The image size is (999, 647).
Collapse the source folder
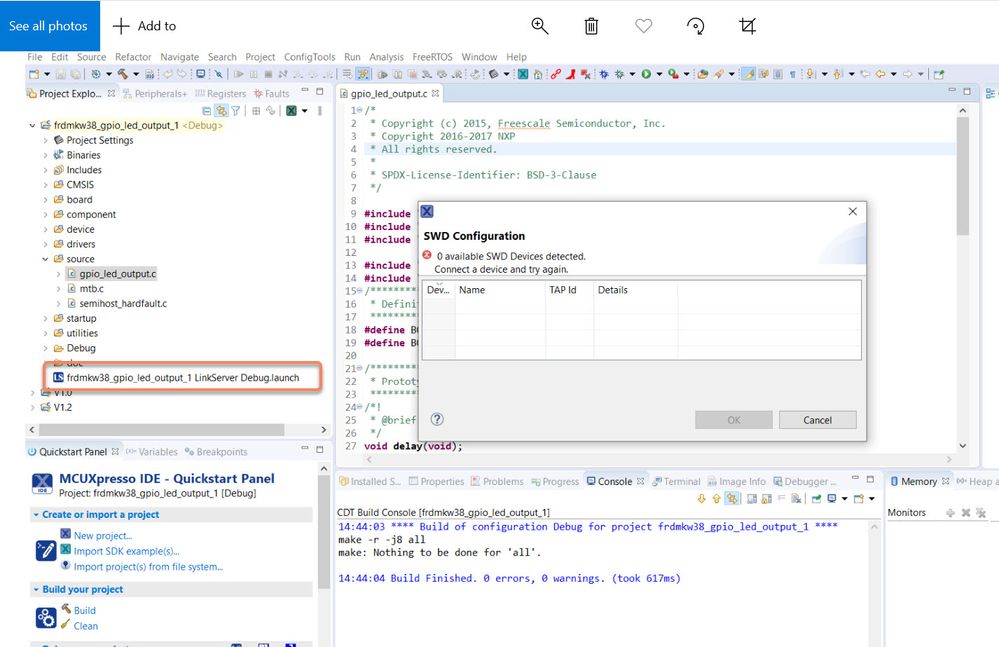tap(45, 259)
